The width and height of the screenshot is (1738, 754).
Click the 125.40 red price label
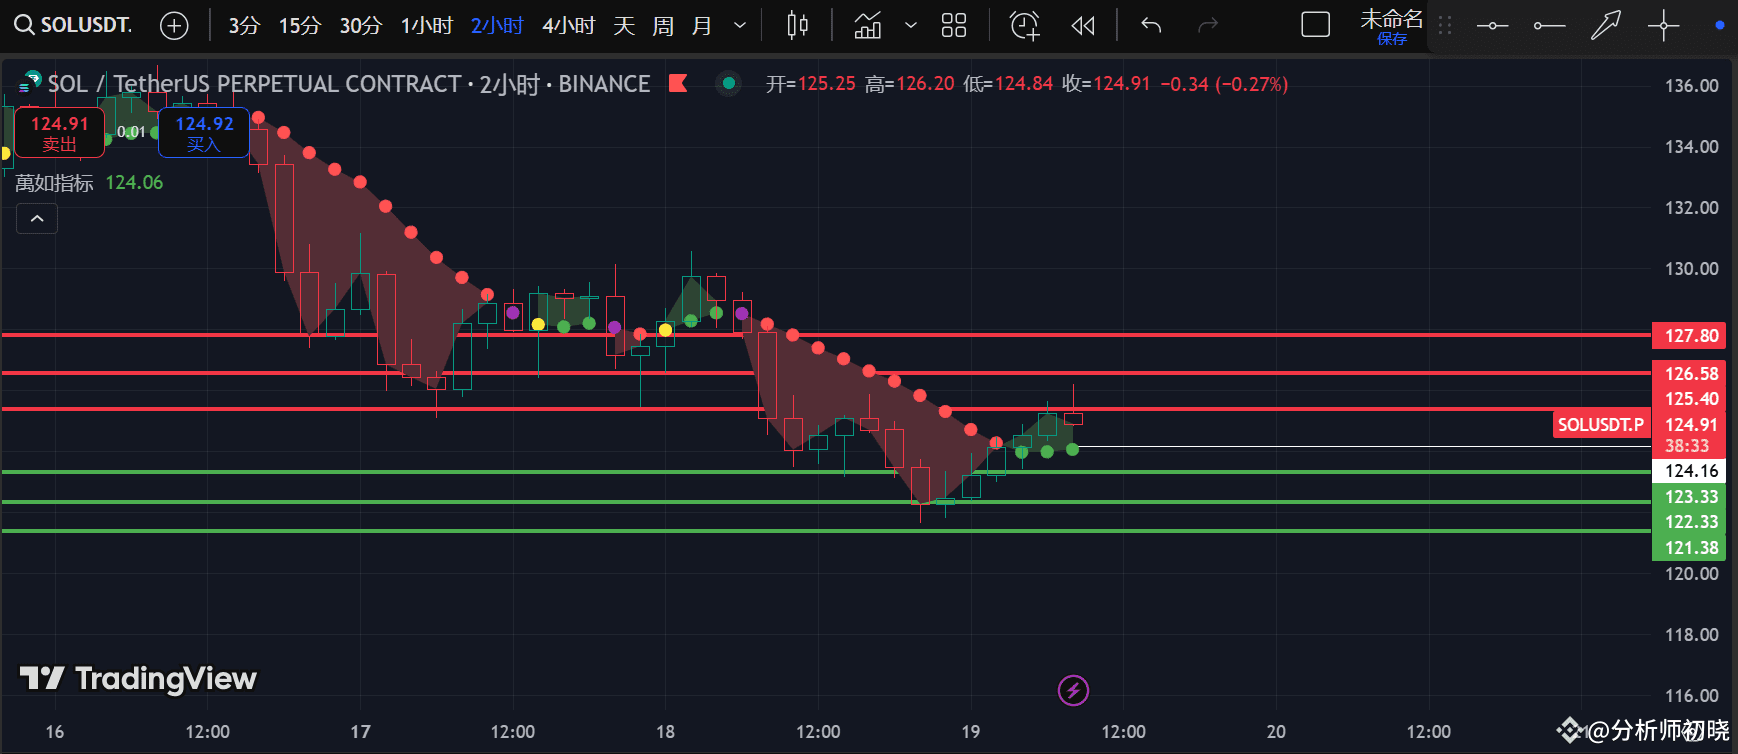(x=1691, y=399)
